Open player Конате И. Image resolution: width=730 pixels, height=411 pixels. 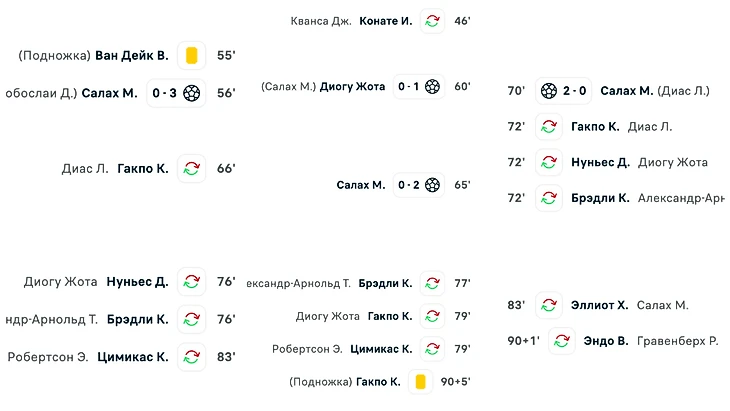385,21
